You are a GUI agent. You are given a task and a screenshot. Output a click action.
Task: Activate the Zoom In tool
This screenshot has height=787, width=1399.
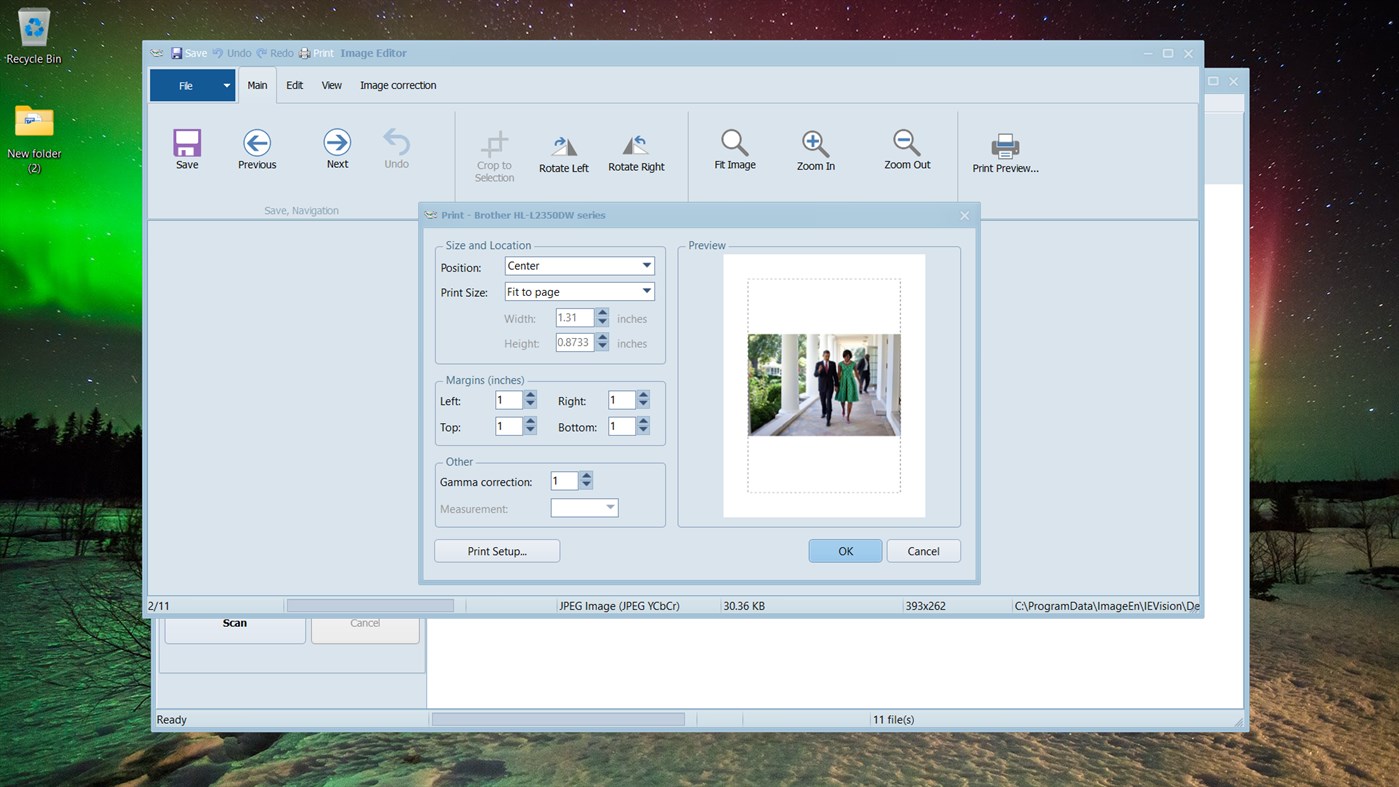click(x=815, y=150)
